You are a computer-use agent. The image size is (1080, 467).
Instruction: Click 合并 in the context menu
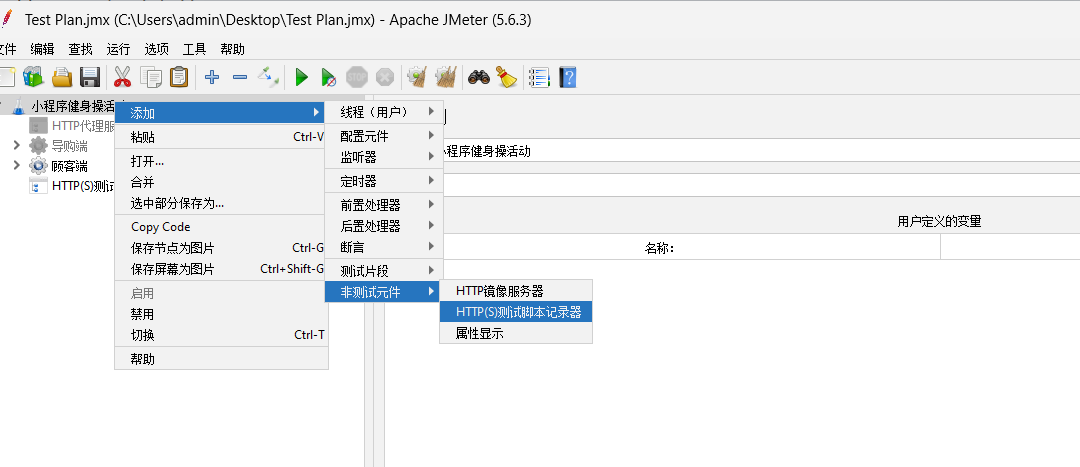tap(220, 183)
